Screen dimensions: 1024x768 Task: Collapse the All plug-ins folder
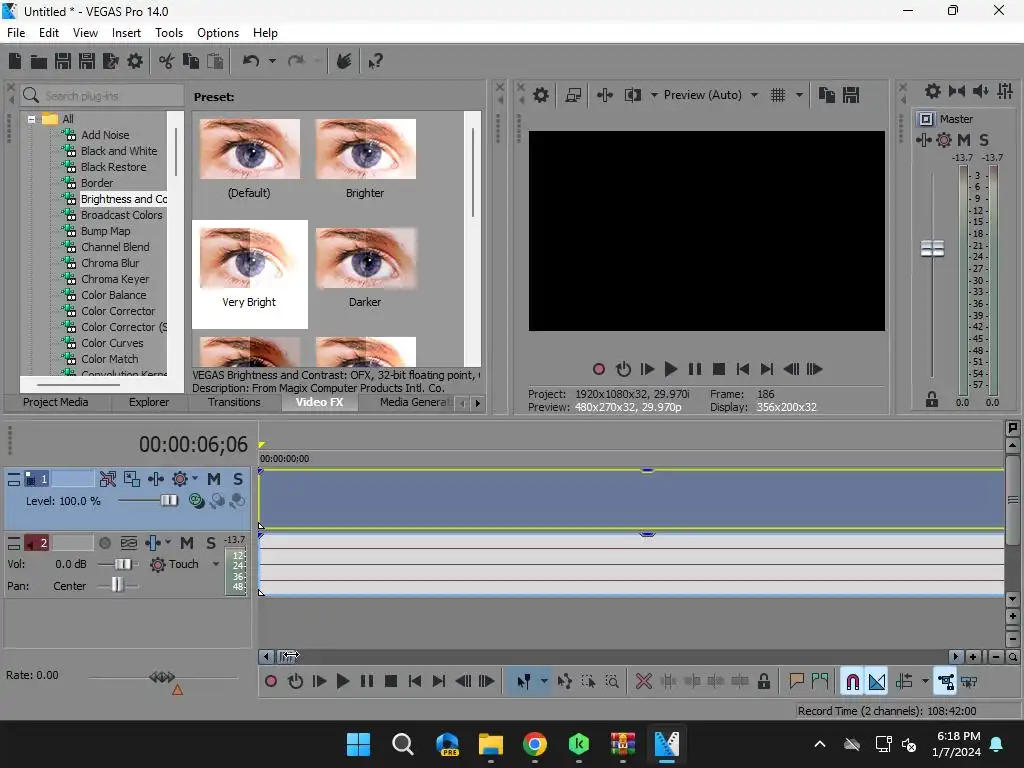31,119
